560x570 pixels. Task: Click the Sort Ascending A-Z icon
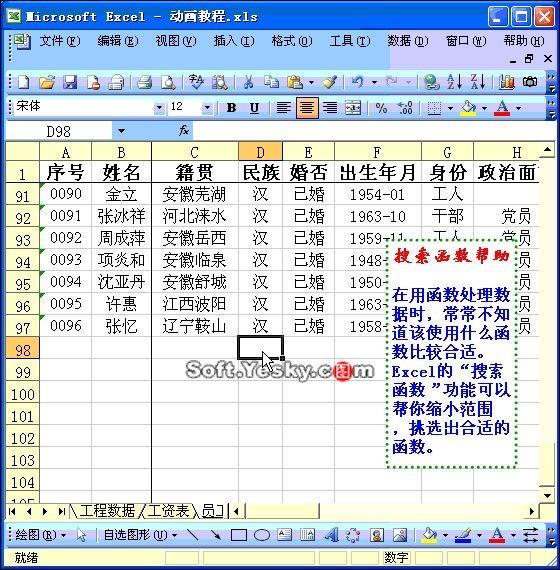click(454, 82)
